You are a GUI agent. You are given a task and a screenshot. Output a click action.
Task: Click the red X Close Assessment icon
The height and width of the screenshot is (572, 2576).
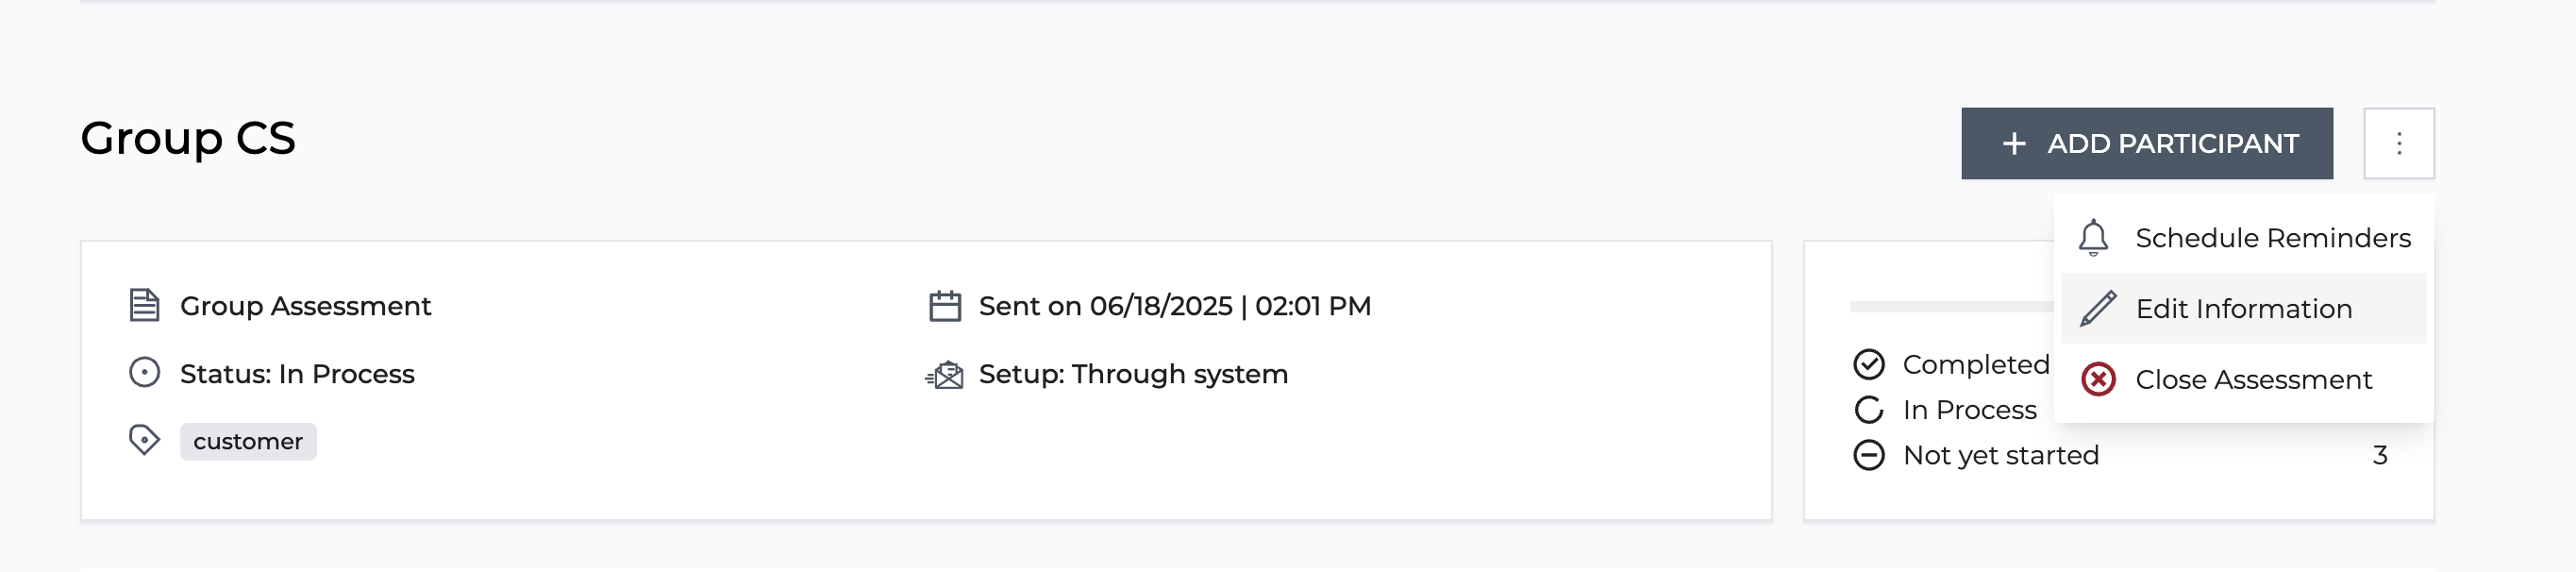pos(2098,380)
